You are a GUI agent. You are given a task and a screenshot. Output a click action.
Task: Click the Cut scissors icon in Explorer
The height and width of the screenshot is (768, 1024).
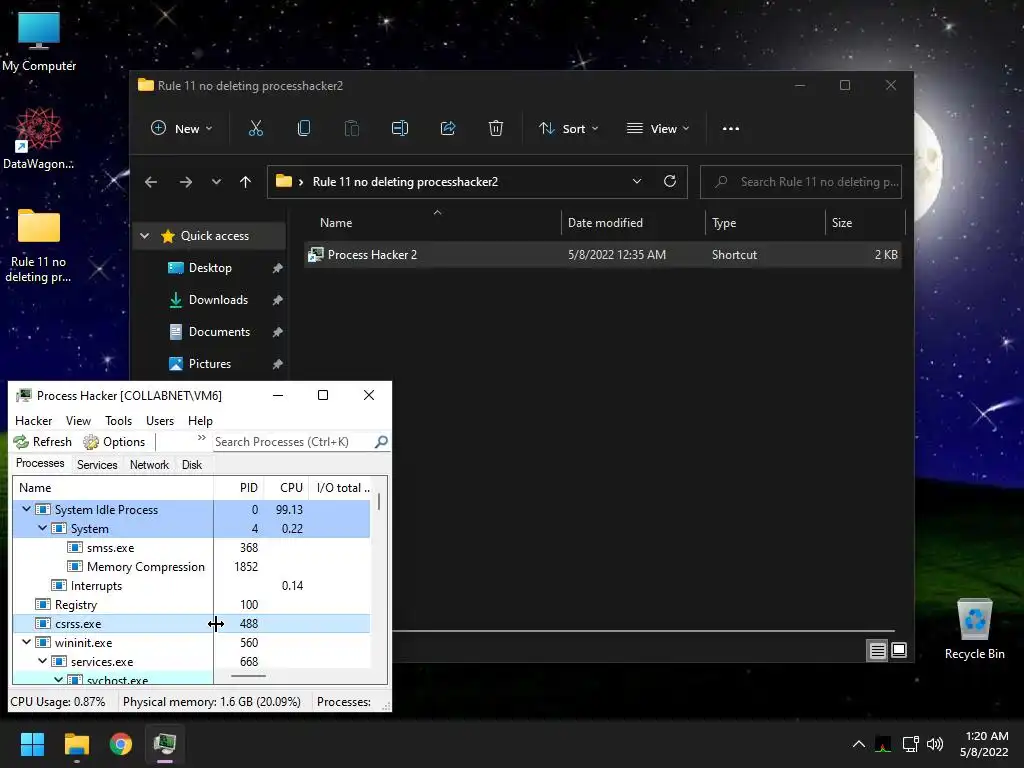point(255,128)
